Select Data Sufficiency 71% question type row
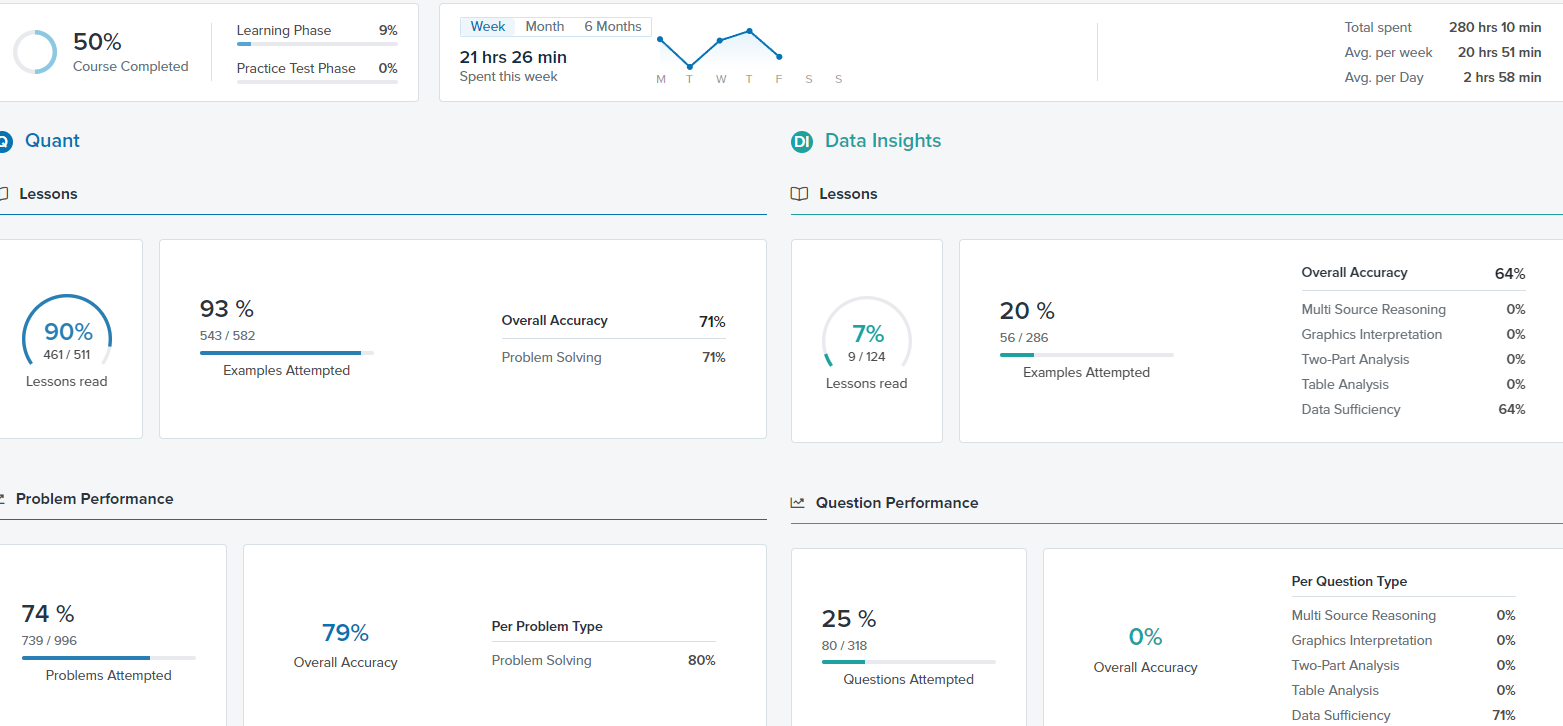This screenshot has width=1563, height=726. coord(1404,715)
